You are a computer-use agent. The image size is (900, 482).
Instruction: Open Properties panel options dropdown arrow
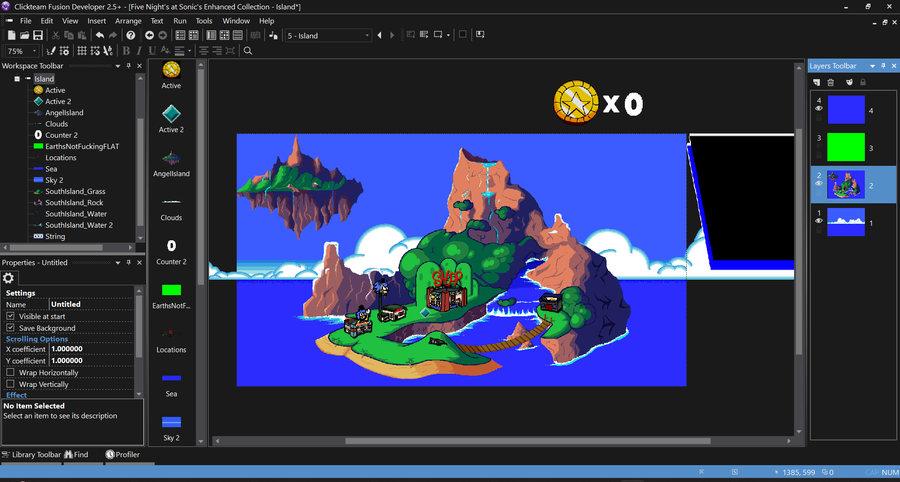(118, 262)
